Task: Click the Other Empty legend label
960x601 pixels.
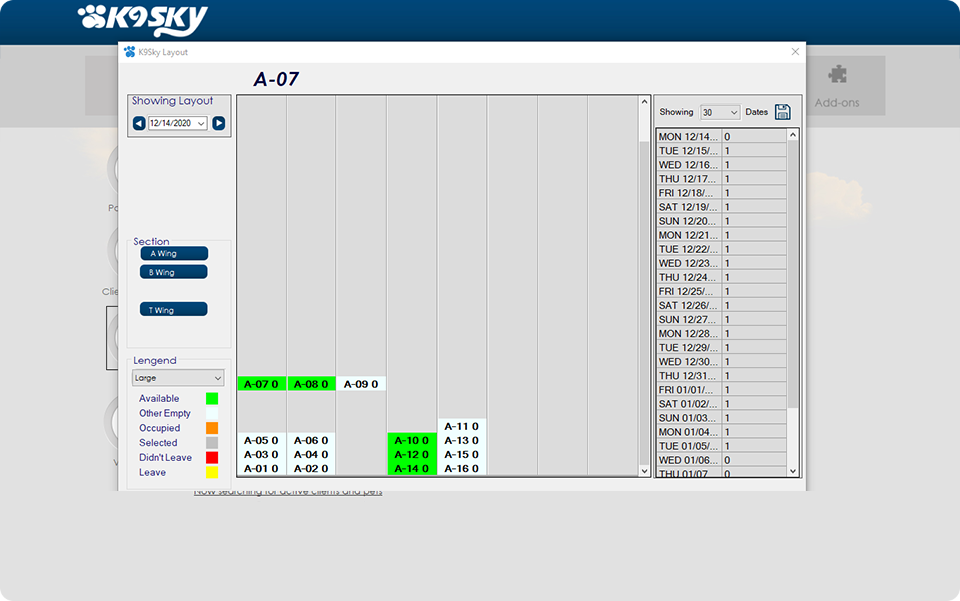Action: tap(165, 413)
